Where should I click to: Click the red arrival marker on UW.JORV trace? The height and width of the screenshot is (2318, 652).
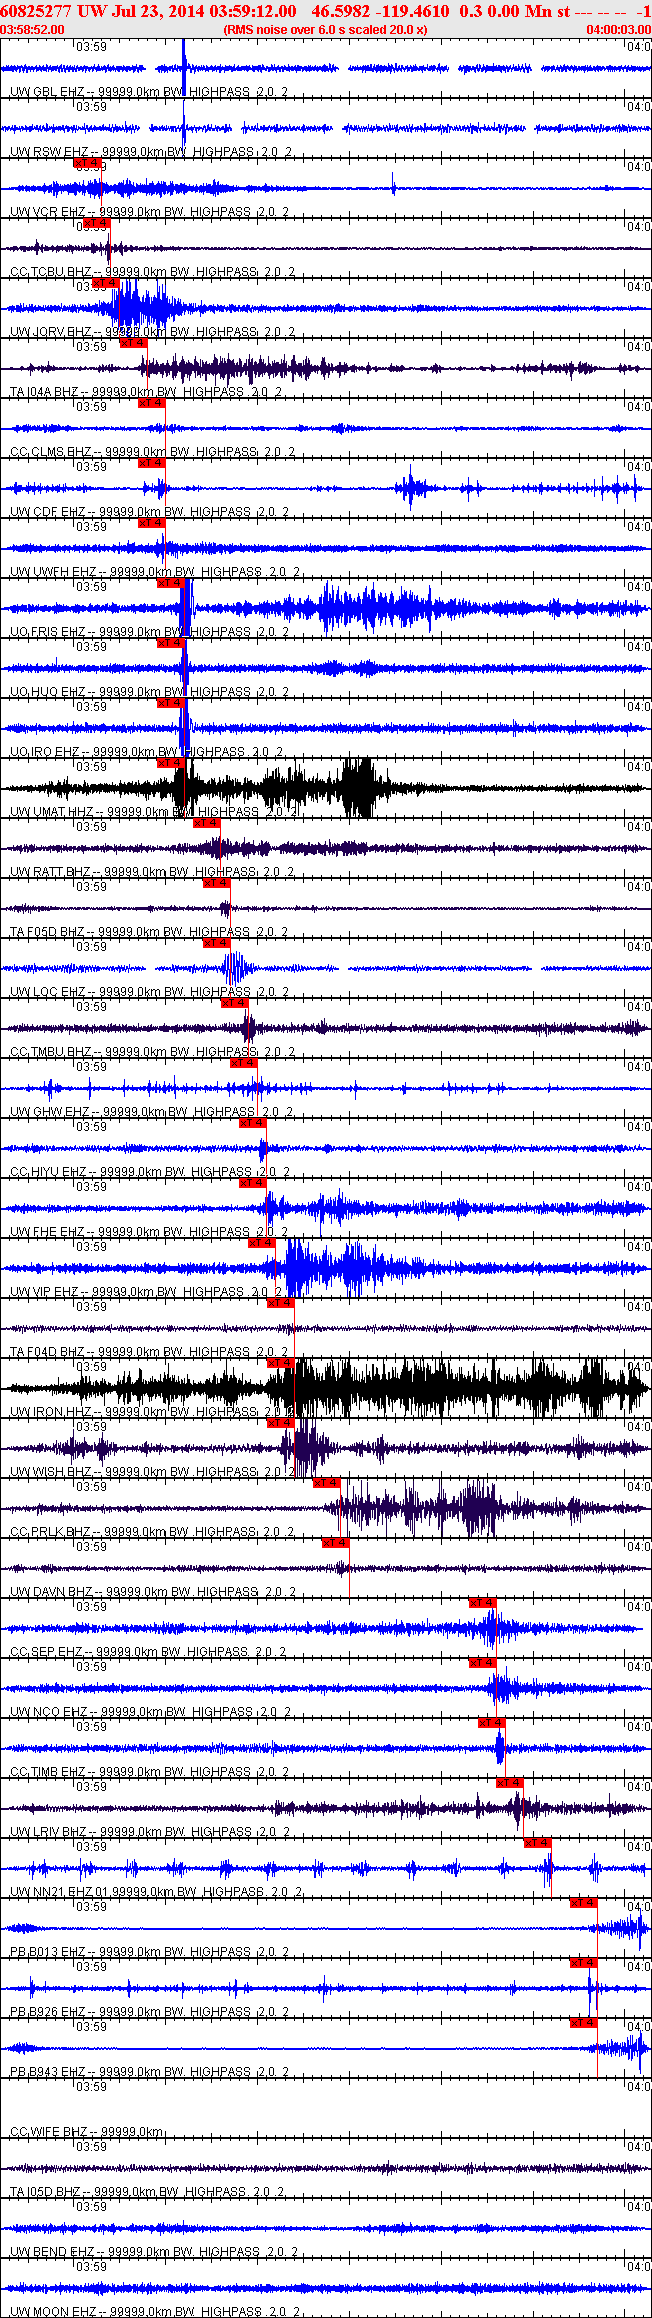(x=105, y=283)
